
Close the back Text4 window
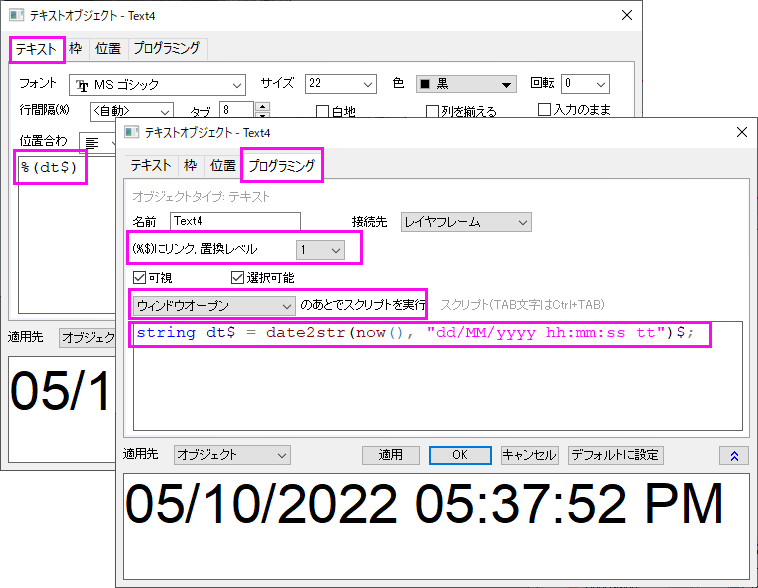point(627,15)
